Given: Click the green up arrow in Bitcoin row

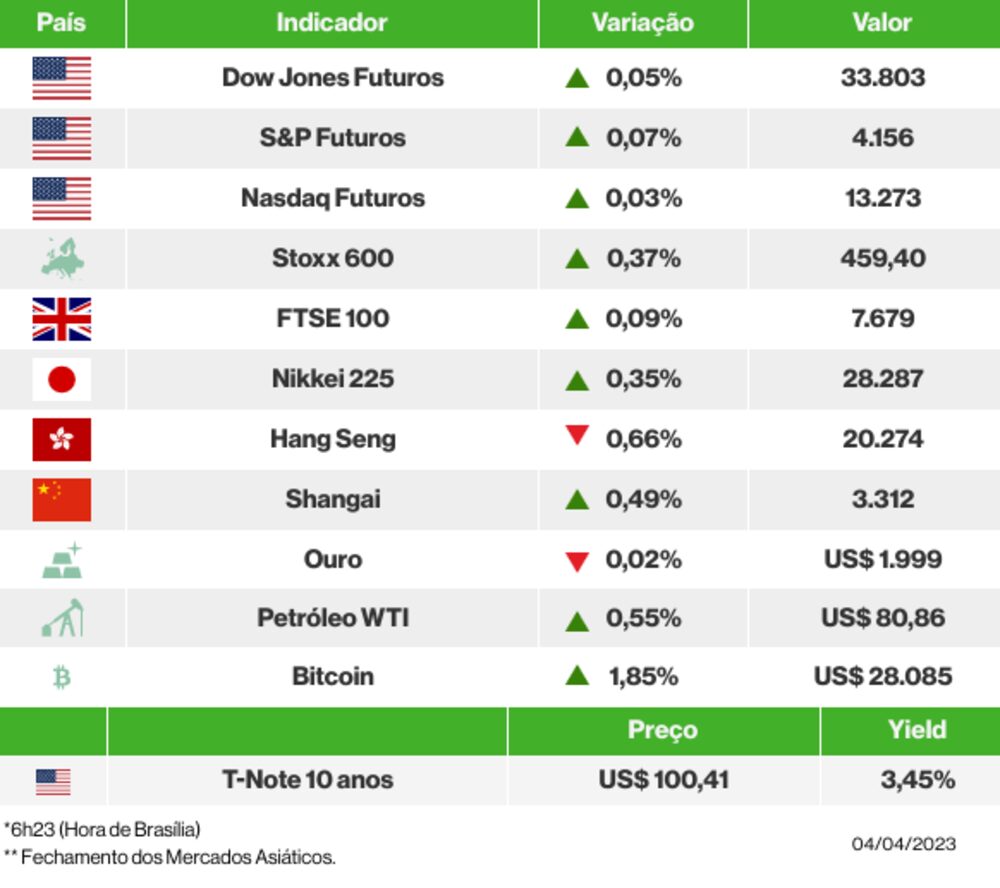Looking at the screenshot, I should (x=576, y=676).
